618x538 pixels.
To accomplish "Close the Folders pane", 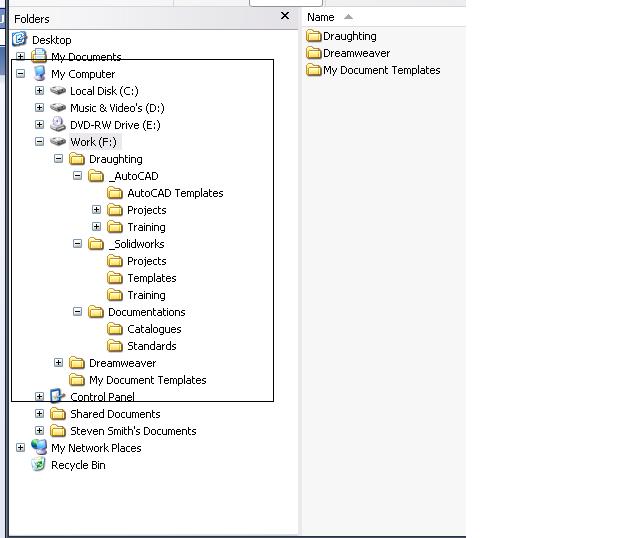I will [x=285, y=16].
